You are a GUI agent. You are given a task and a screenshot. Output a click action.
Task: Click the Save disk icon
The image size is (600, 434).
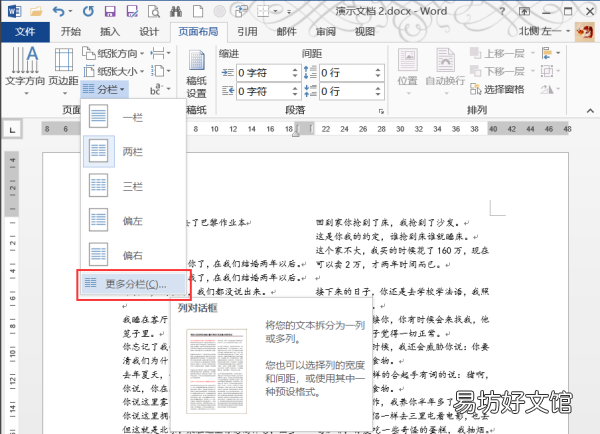coord(110,11)
